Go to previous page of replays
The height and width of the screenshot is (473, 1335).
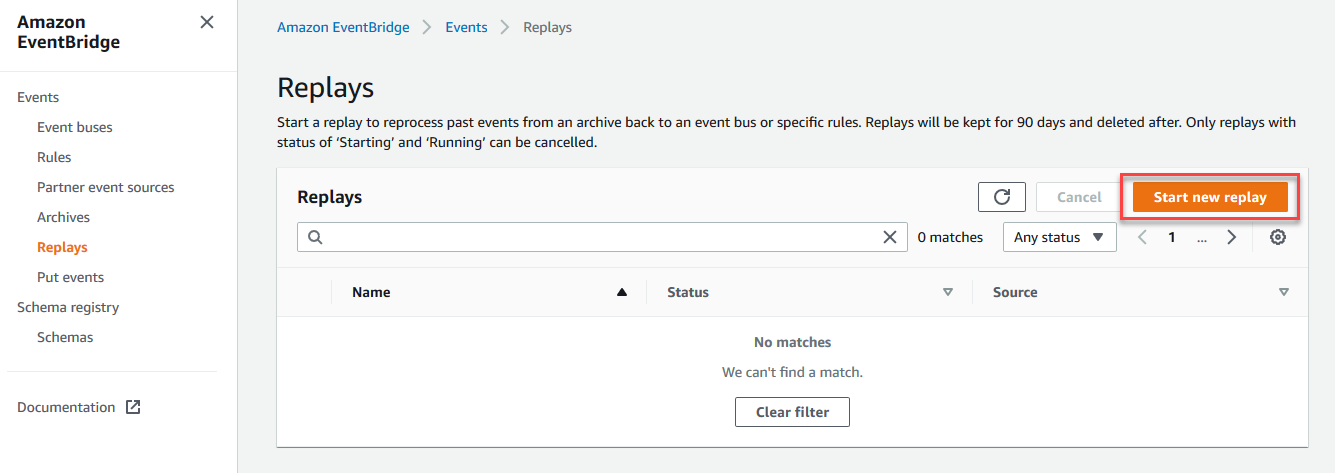pos(1142,237)
